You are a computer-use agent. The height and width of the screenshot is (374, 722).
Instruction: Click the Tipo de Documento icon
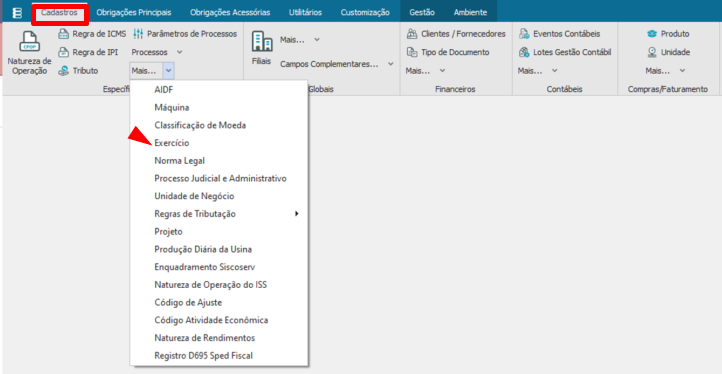(412, 53)
